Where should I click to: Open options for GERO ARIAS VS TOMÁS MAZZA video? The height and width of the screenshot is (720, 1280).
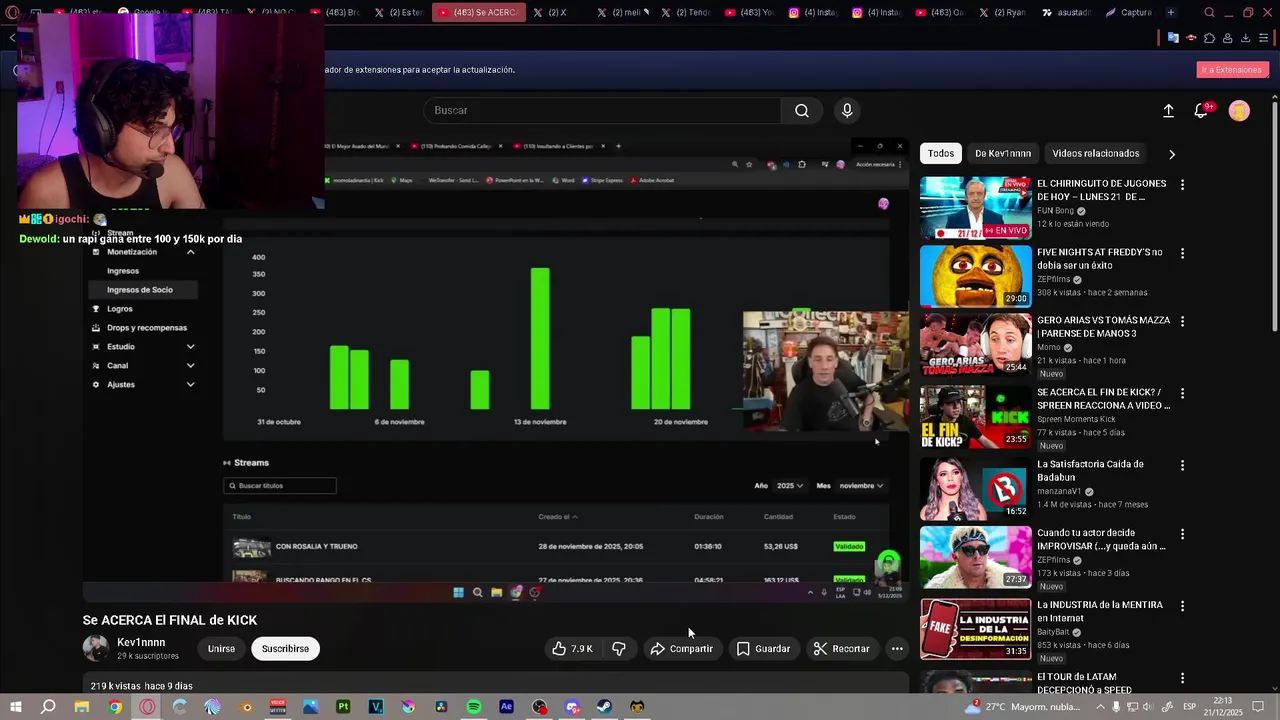pos(1182,322)
